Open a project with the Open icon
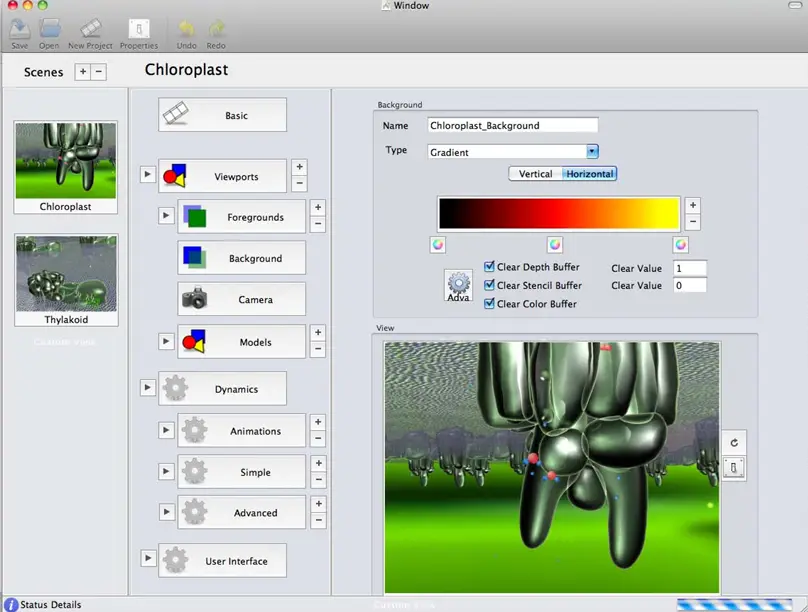 click(49, 30)
